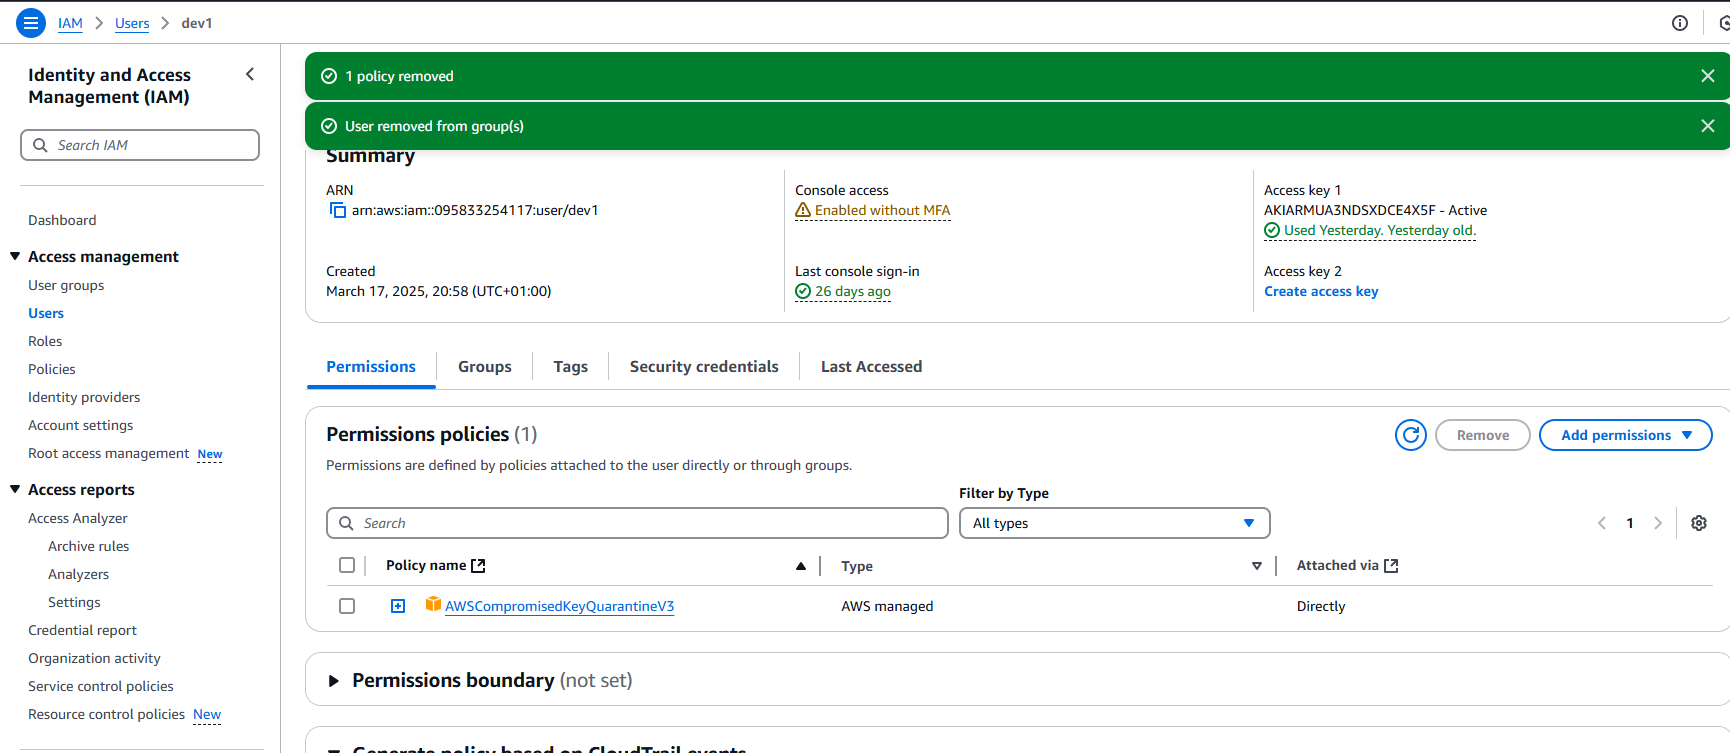Click 'Enabled without MFA' link
The width and height of the screenshot is (1730, 753).
click(883, 210)
